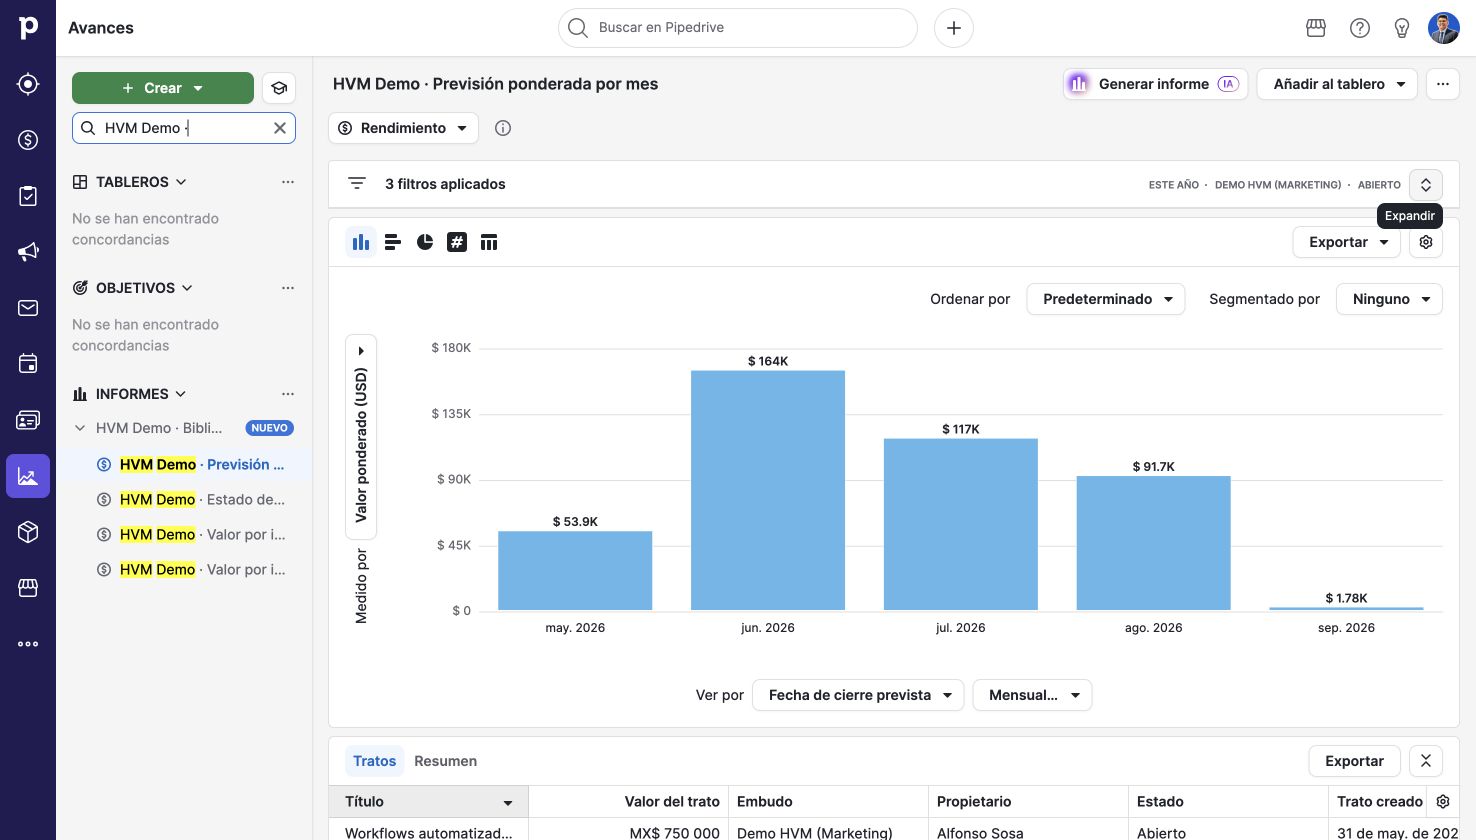Focus the HVM Demo sidebar search field
The image size is (1476, 840).
coord(184,128)
